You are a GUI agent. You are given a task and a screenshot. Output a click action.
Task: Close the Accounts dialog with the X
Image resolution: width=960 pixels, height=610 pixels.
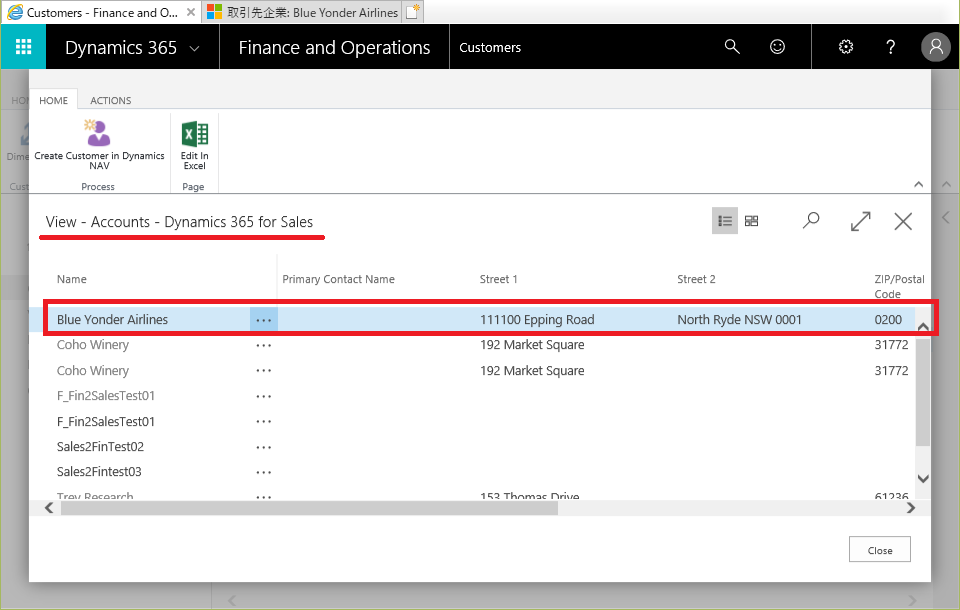[903, 220]
